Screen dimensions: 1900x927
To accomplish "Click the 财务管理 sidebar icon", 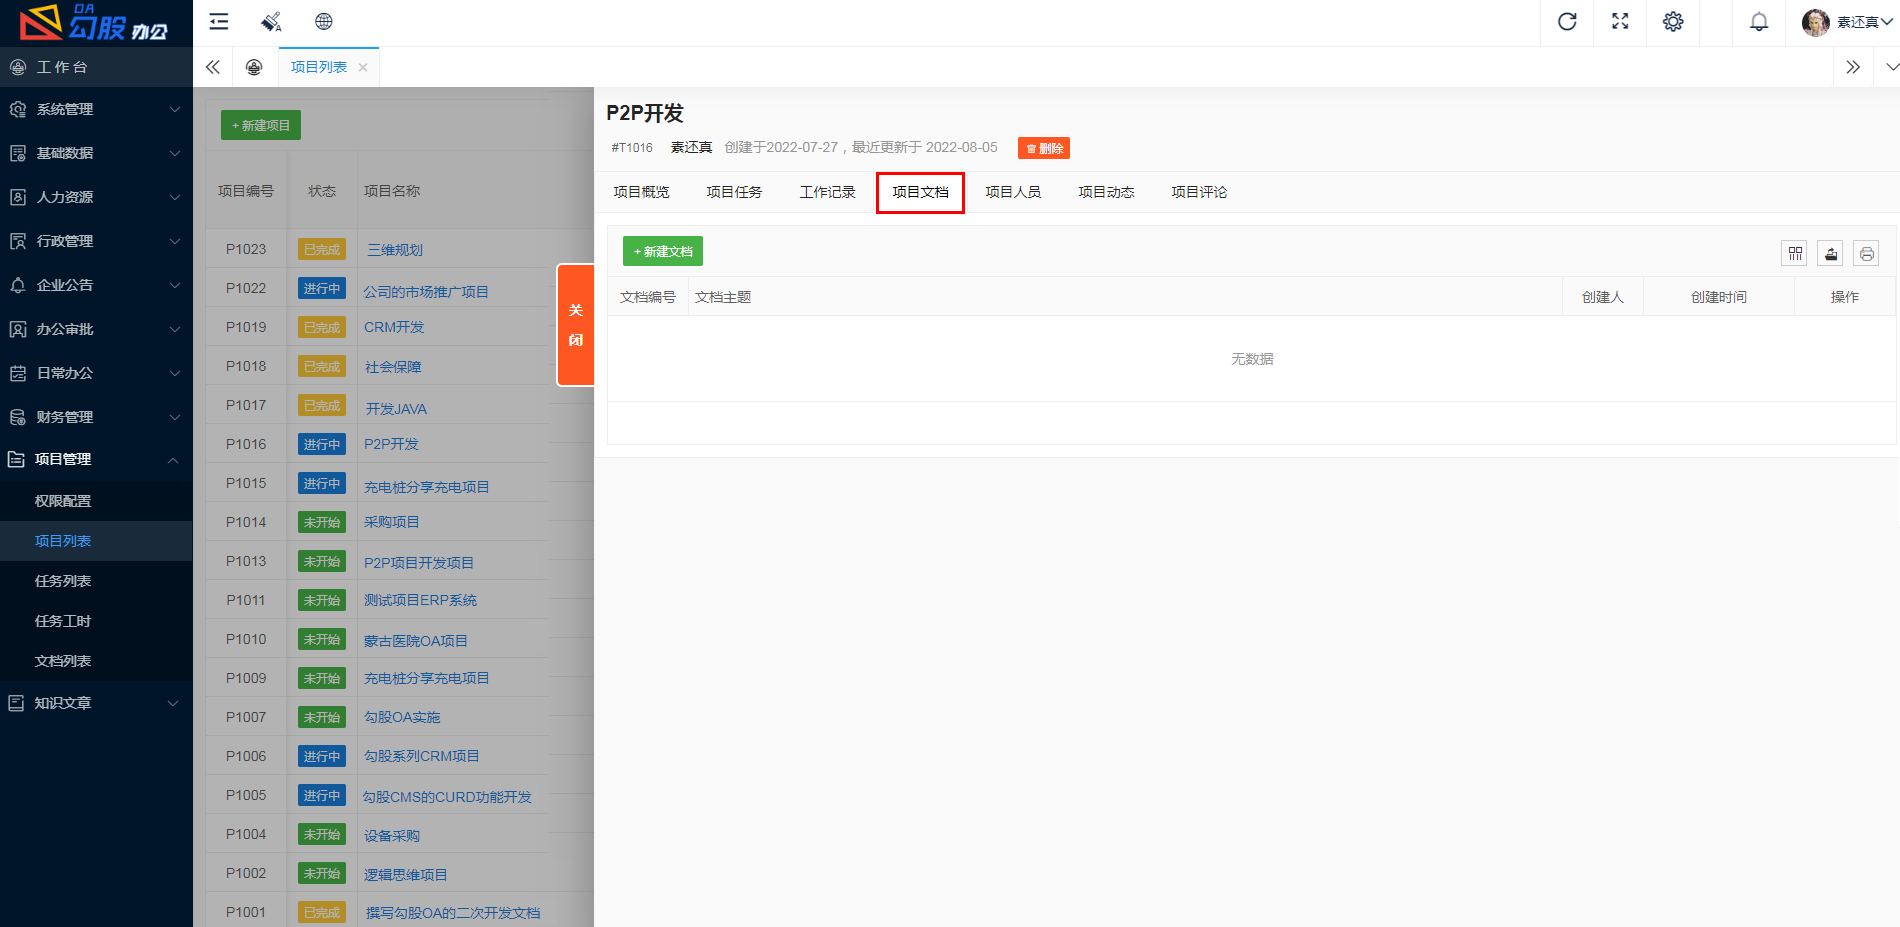I will click(18, 417).
